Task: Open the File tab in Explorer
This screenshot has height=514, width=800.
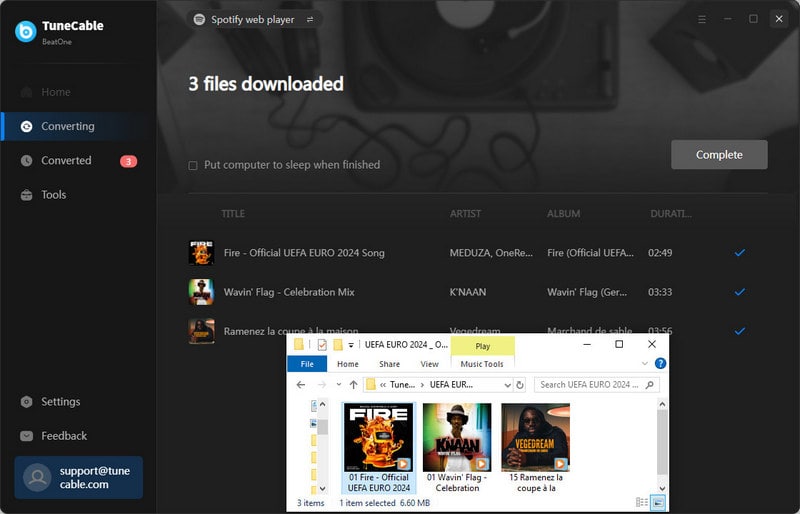Action: [307, 364]
